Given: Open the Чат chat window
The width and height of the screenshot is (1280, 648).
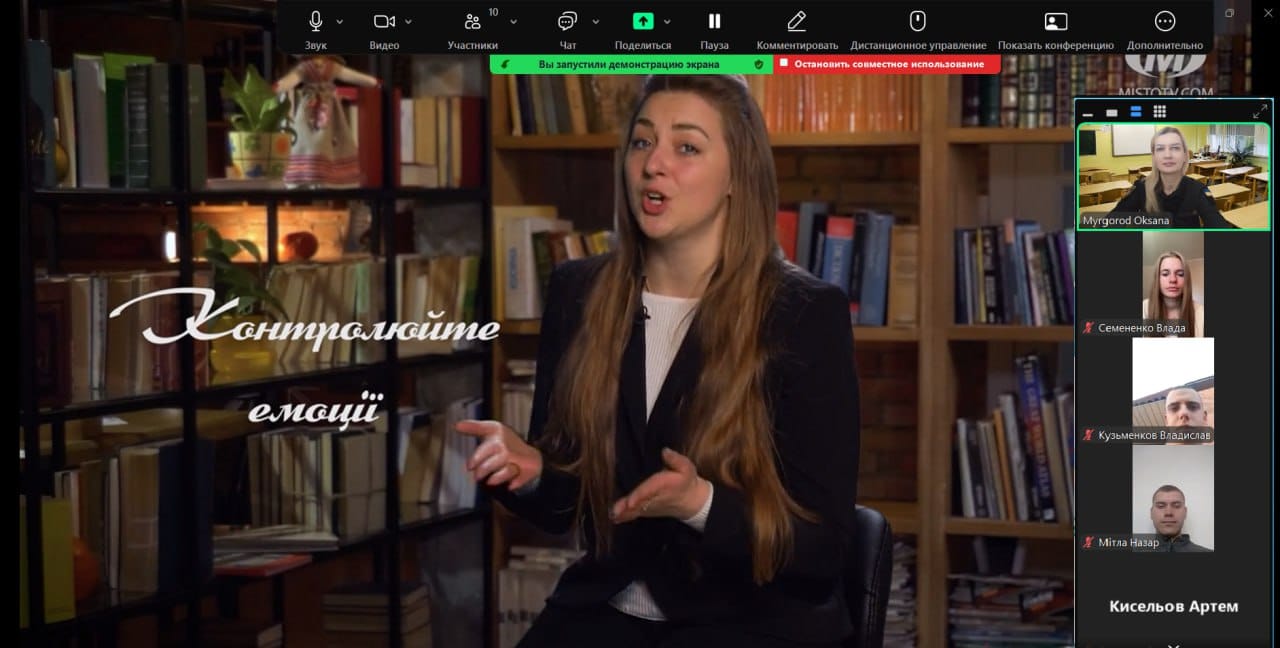Looking at the screenshot, I should 568,22.
